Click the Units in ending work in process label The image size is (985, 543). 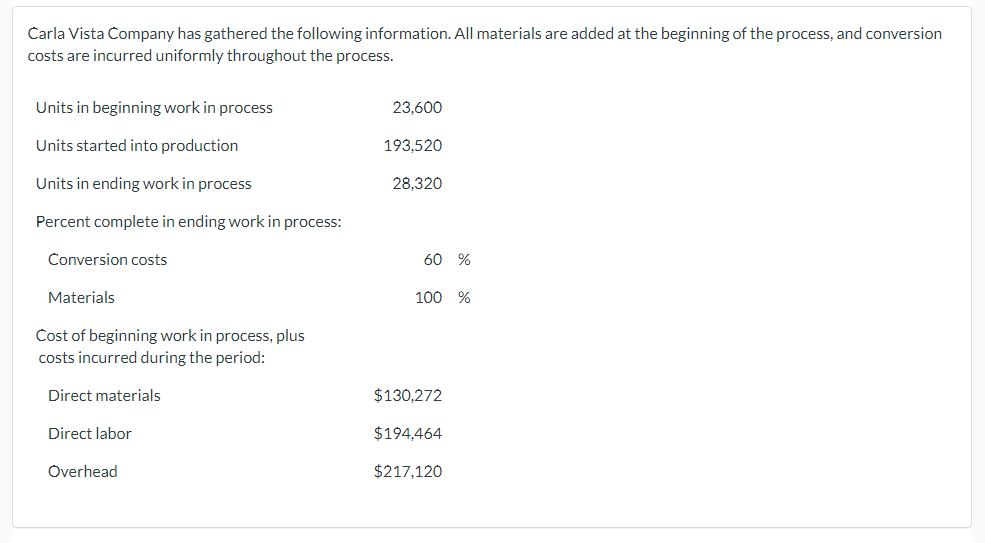144,184
